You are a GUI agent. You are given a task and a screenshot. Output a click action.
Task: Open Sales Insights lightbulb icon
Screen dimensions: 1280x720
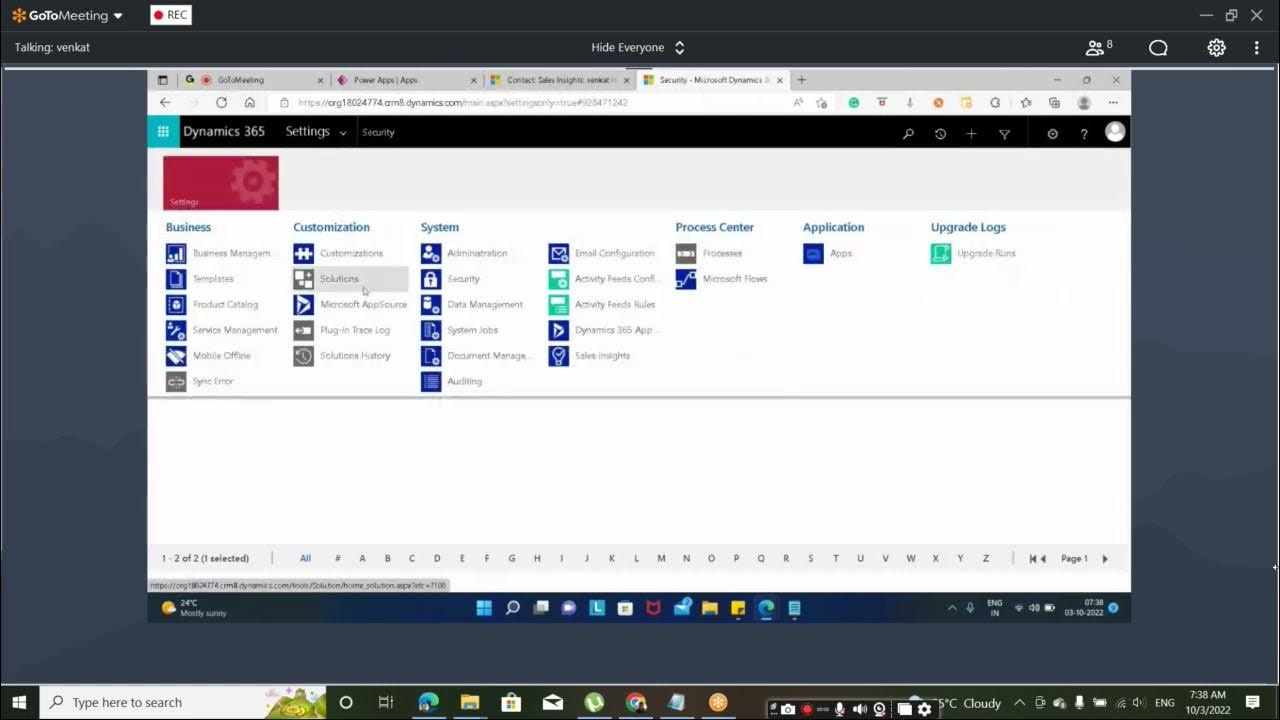[x=558, y=356]
